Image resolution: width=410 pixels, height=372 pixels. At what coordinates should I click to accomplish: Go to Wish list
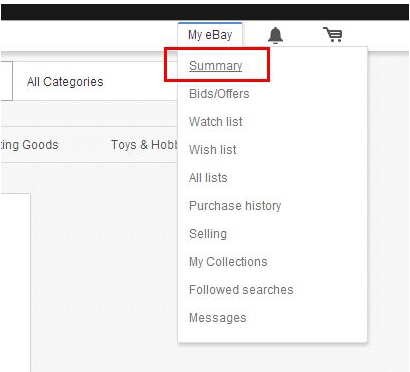[x=213, y=150]
